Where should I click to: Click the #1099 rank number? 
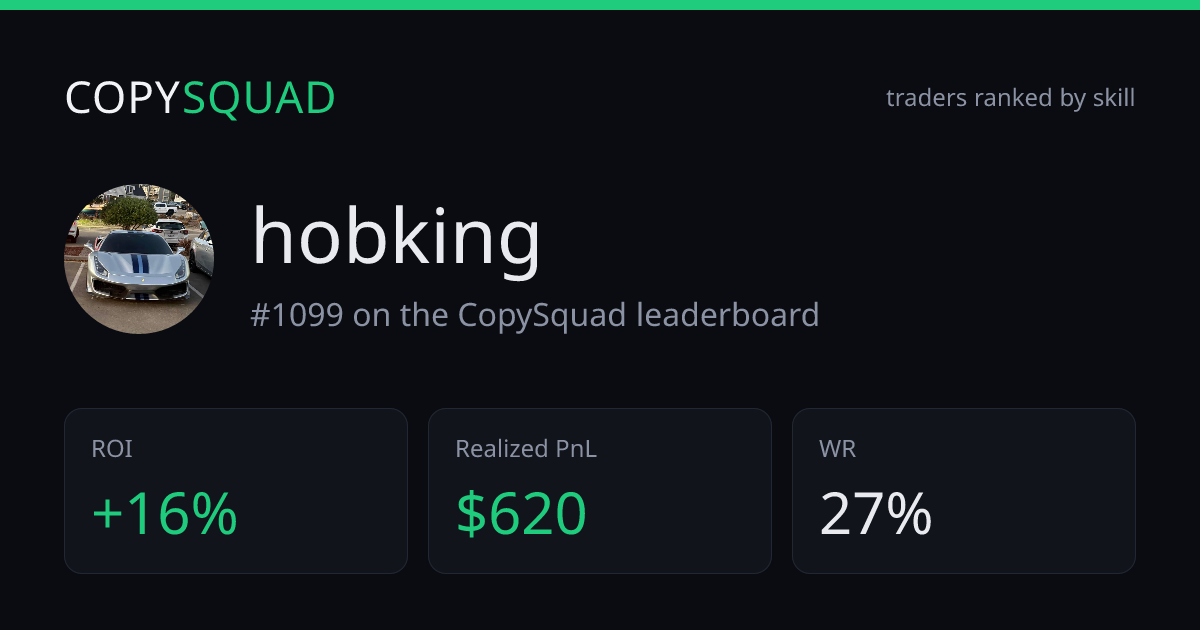[x=297, y=315]
